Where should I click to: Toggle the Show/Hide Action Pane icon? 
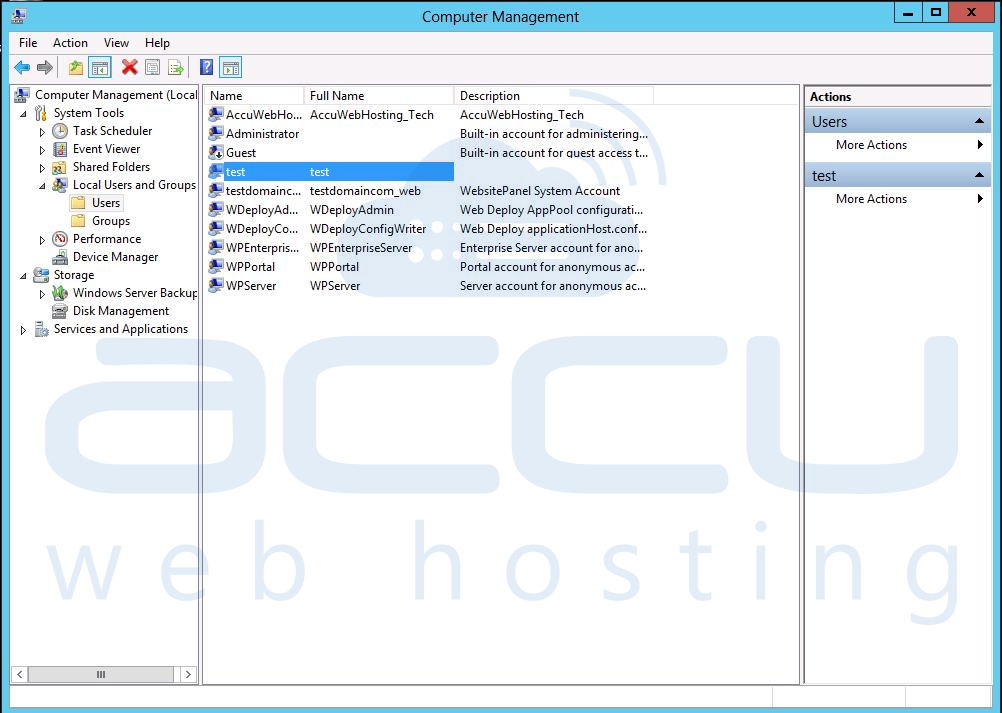click(231, 67)
